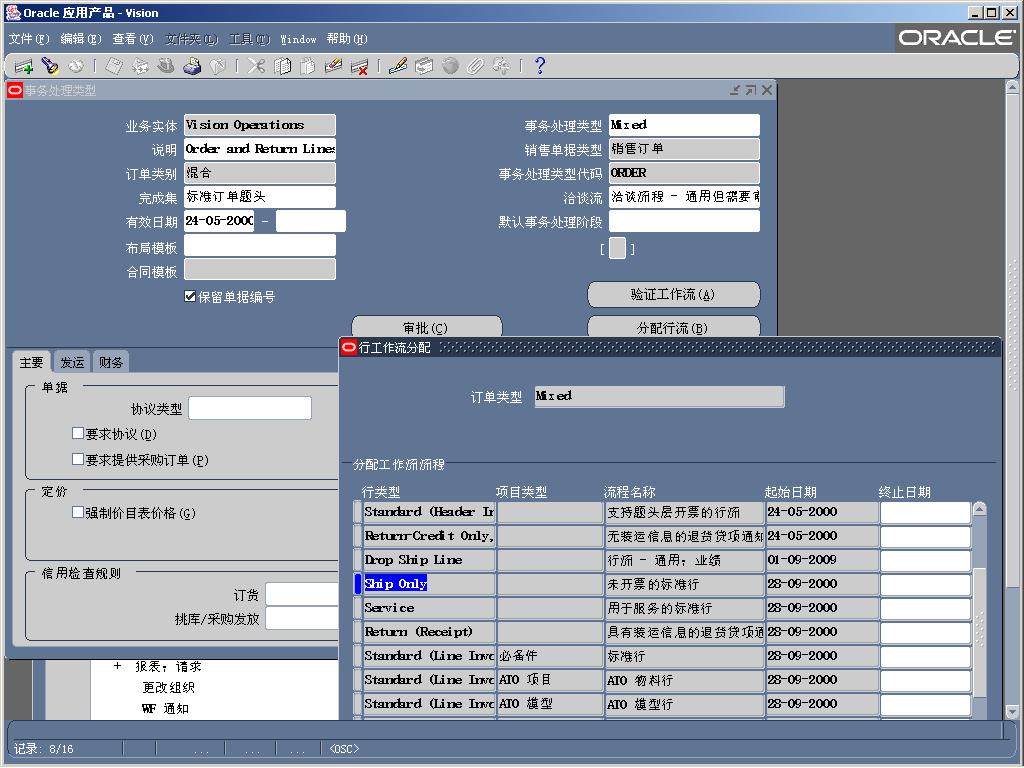Click up arrow of main window scrollbar
Screen dimensions: 1024x768
[x=1012, y=87]
